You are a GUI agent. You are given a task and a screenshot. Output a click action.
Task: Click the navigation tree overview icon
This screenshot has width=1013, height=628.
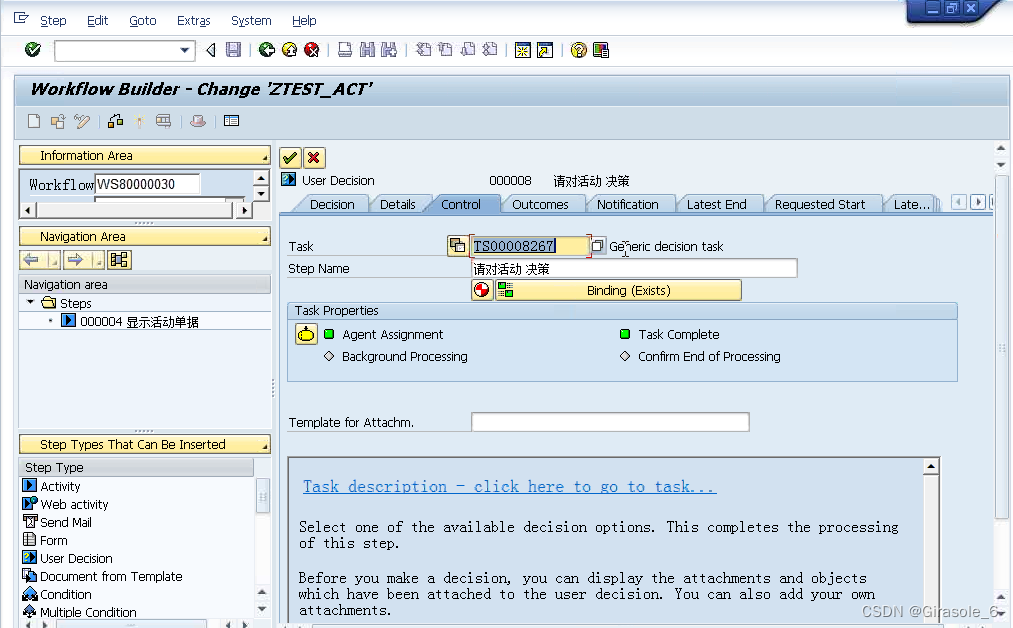tap(119, 260)
